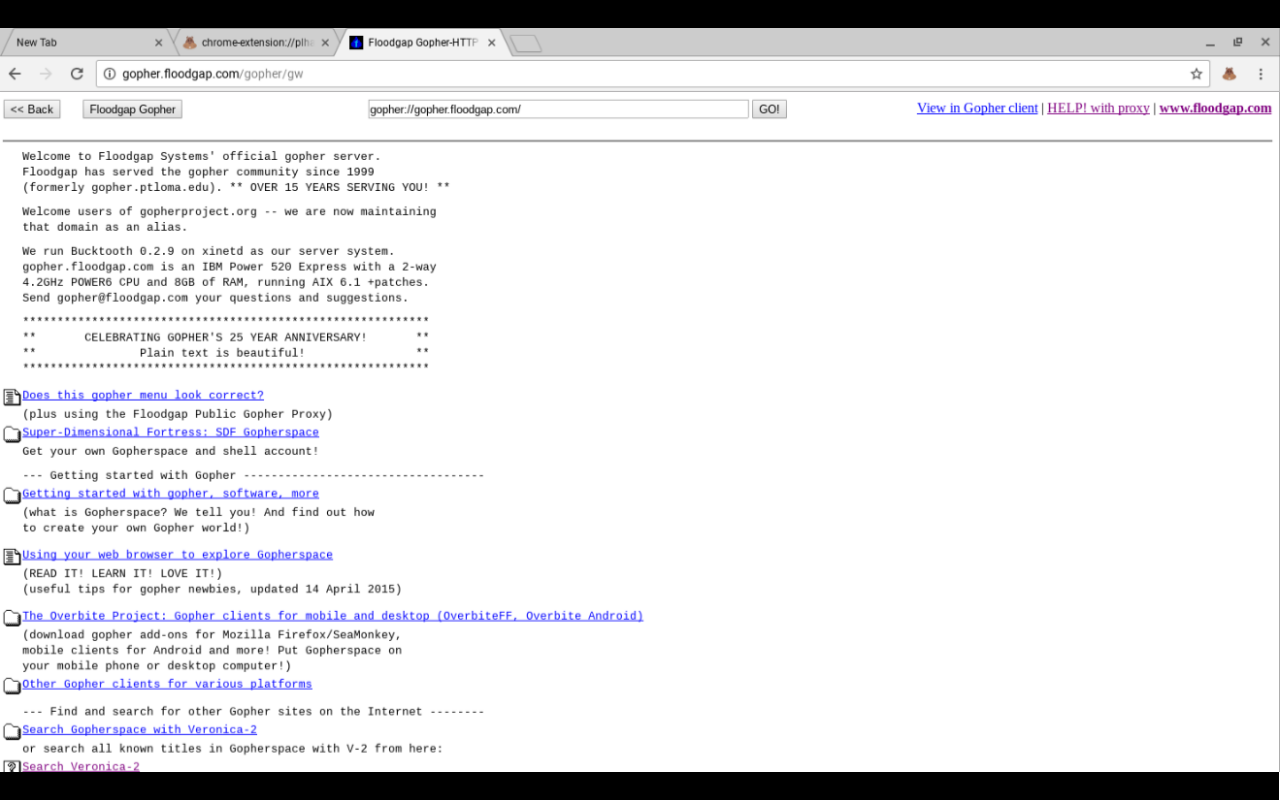Open the Chrome three-dot menu
Screen dimensions: 1280x800
pos(1261,73)
